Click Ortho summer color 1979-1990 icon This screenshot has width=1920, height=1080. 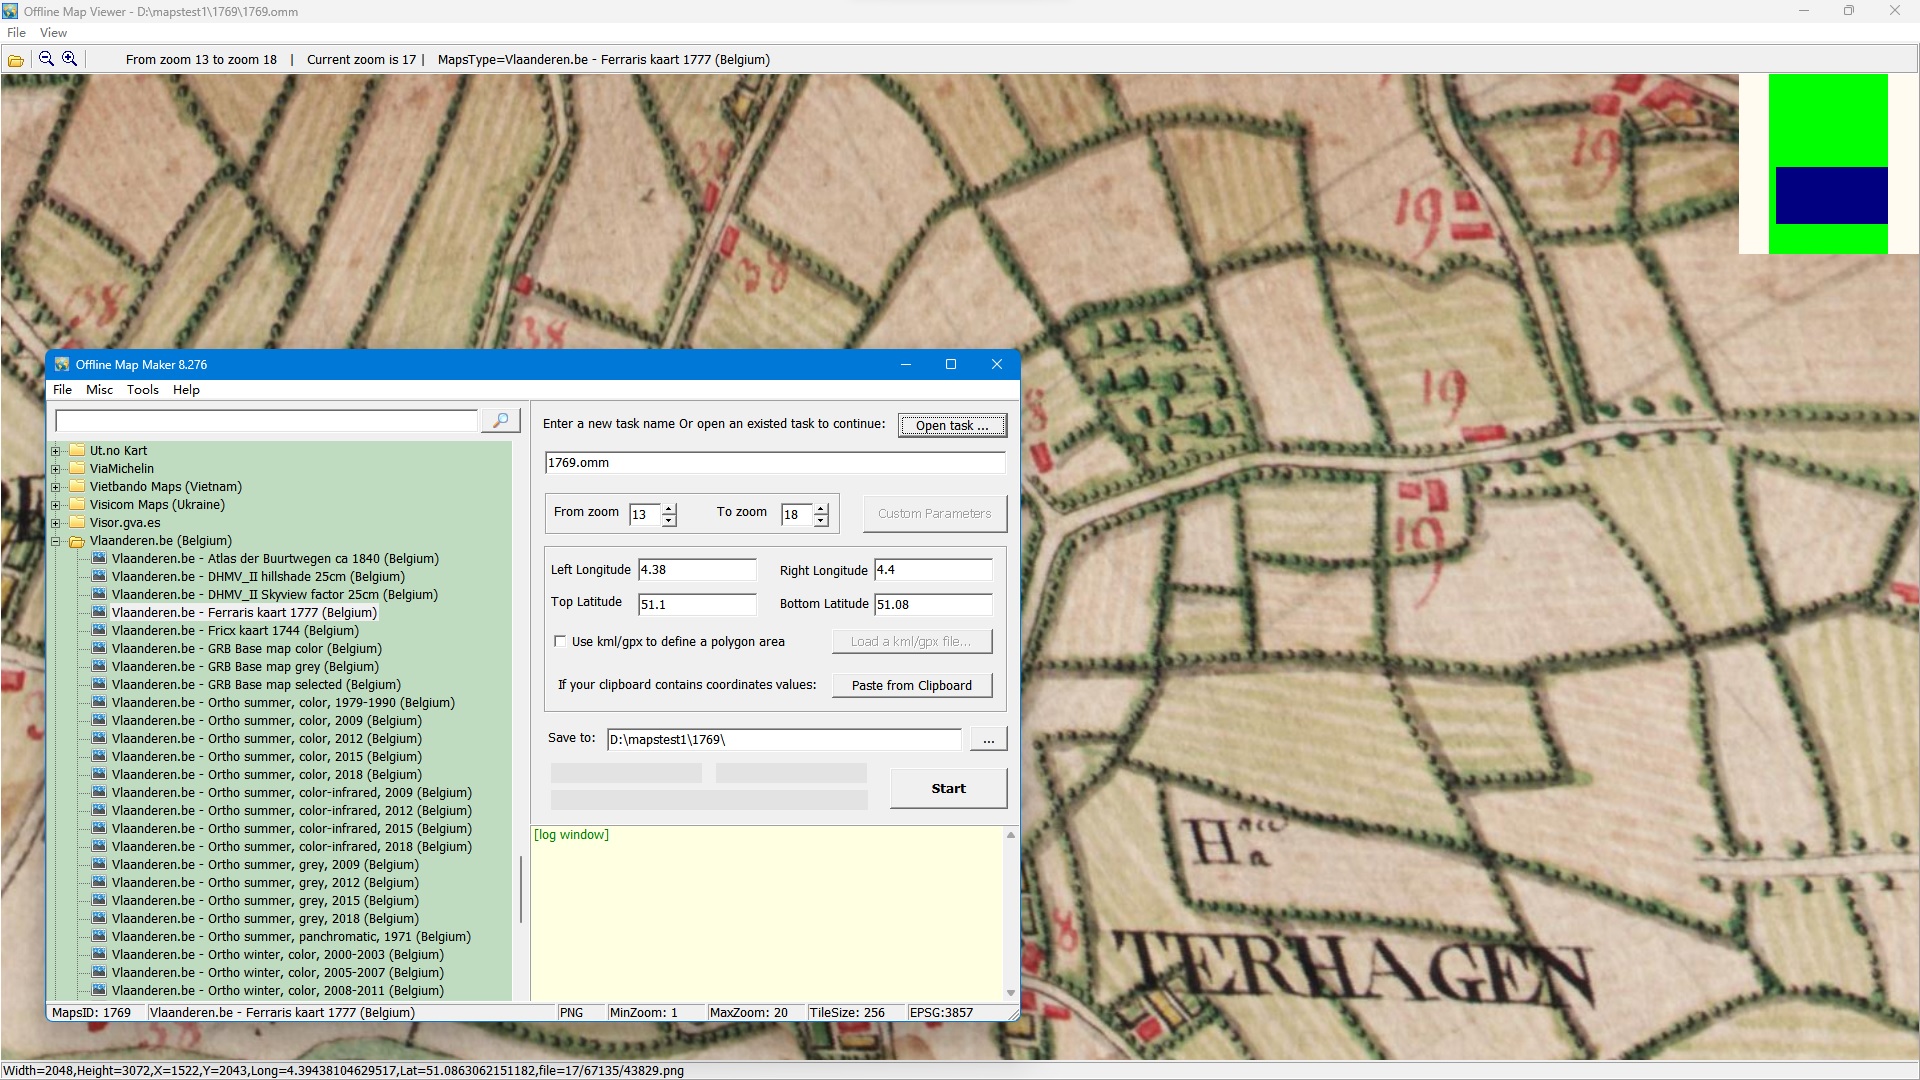tap(99, 702)
